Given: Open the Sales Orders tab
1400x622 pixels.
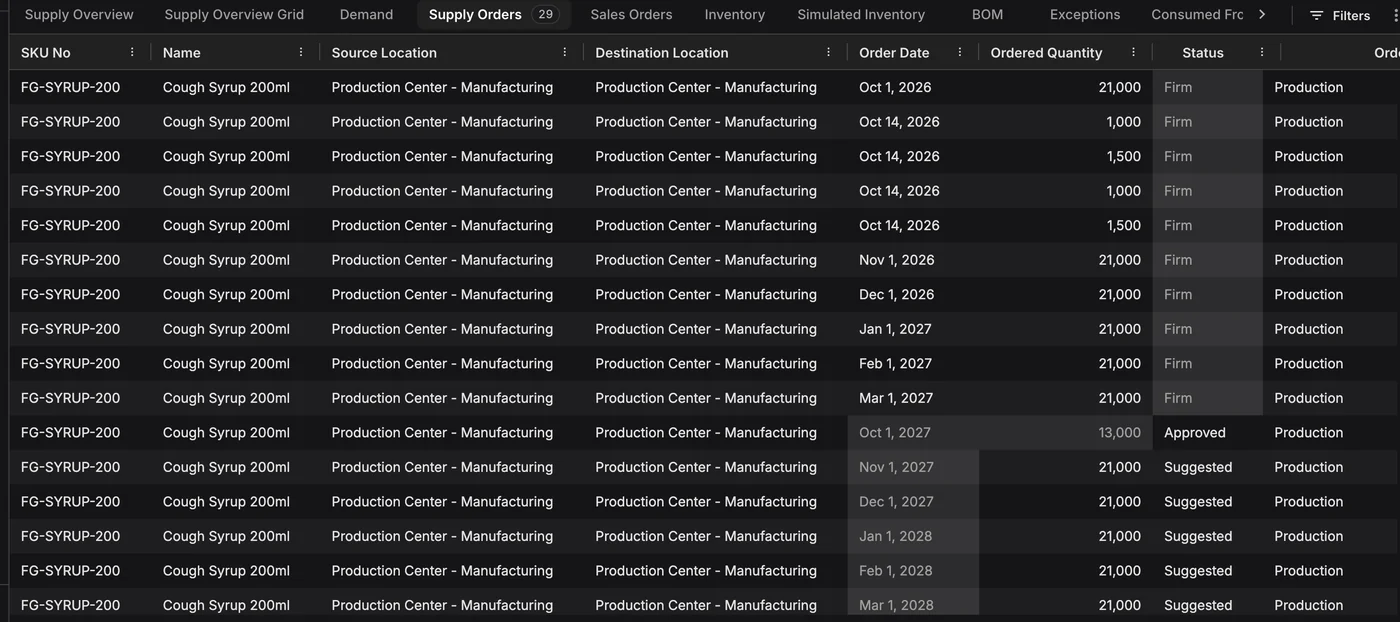Looking at the screenshot, I should click(x=631, y=14).
